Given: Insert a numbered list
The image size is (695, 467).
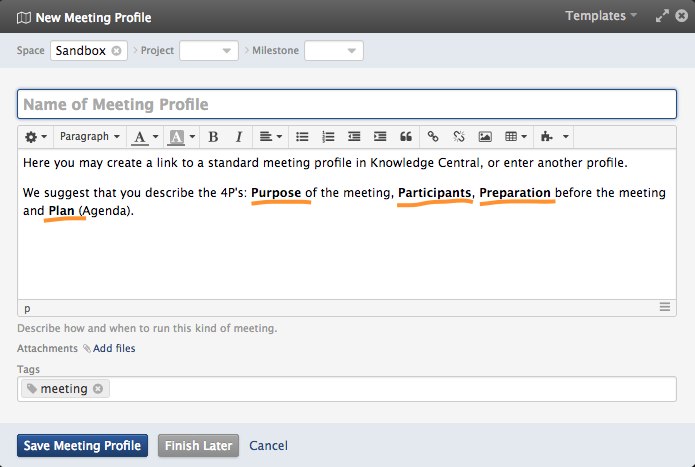Looking at the screenshot, I should click(x=328, y=136).
